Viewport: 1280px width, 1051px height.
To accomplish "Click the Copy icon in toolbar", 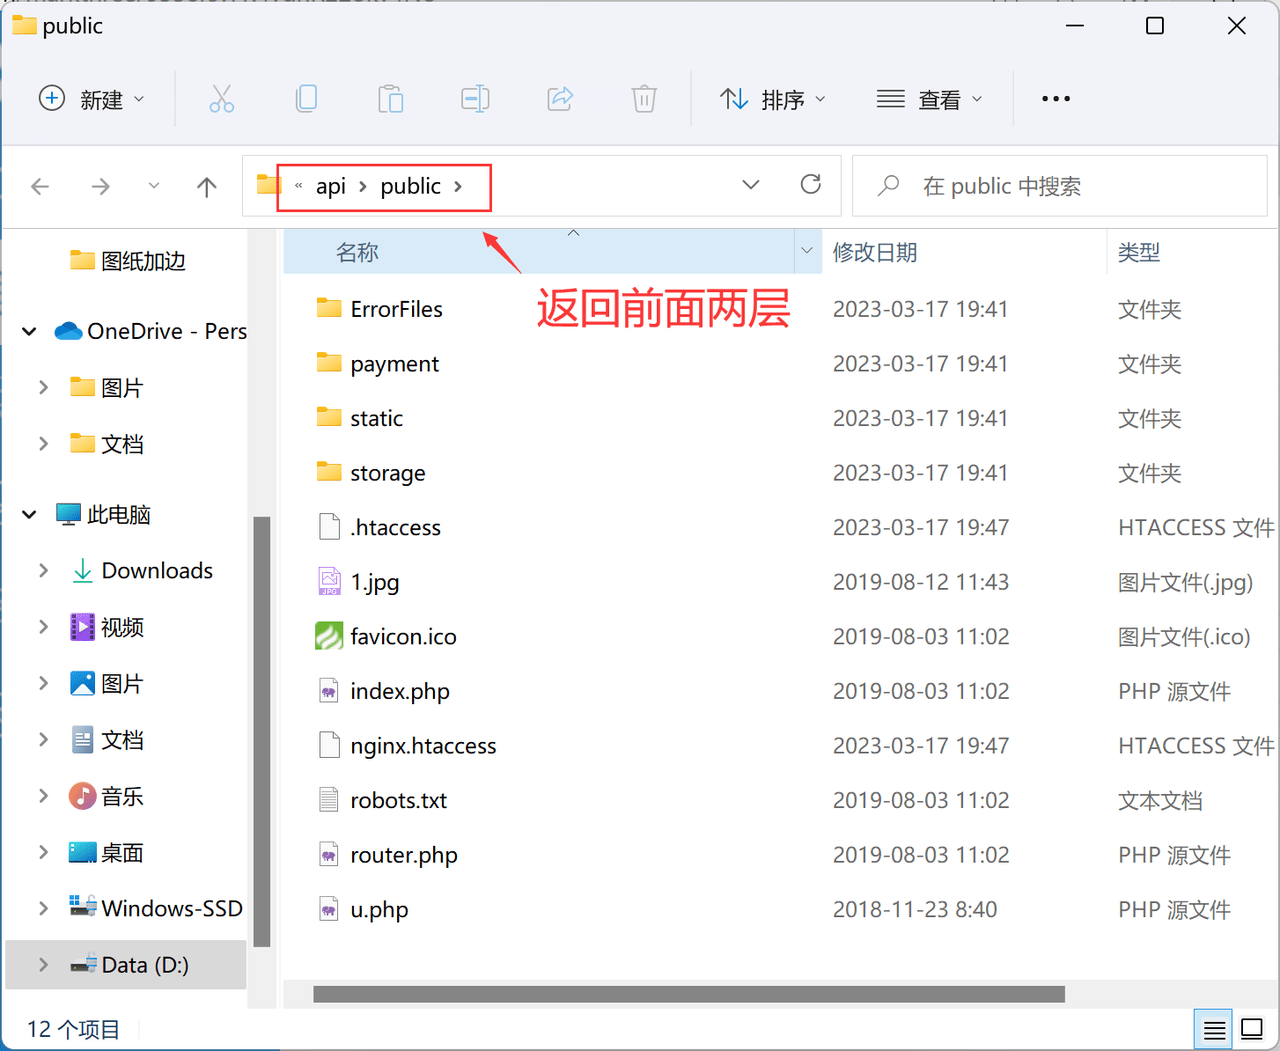I will click(306, 99).
